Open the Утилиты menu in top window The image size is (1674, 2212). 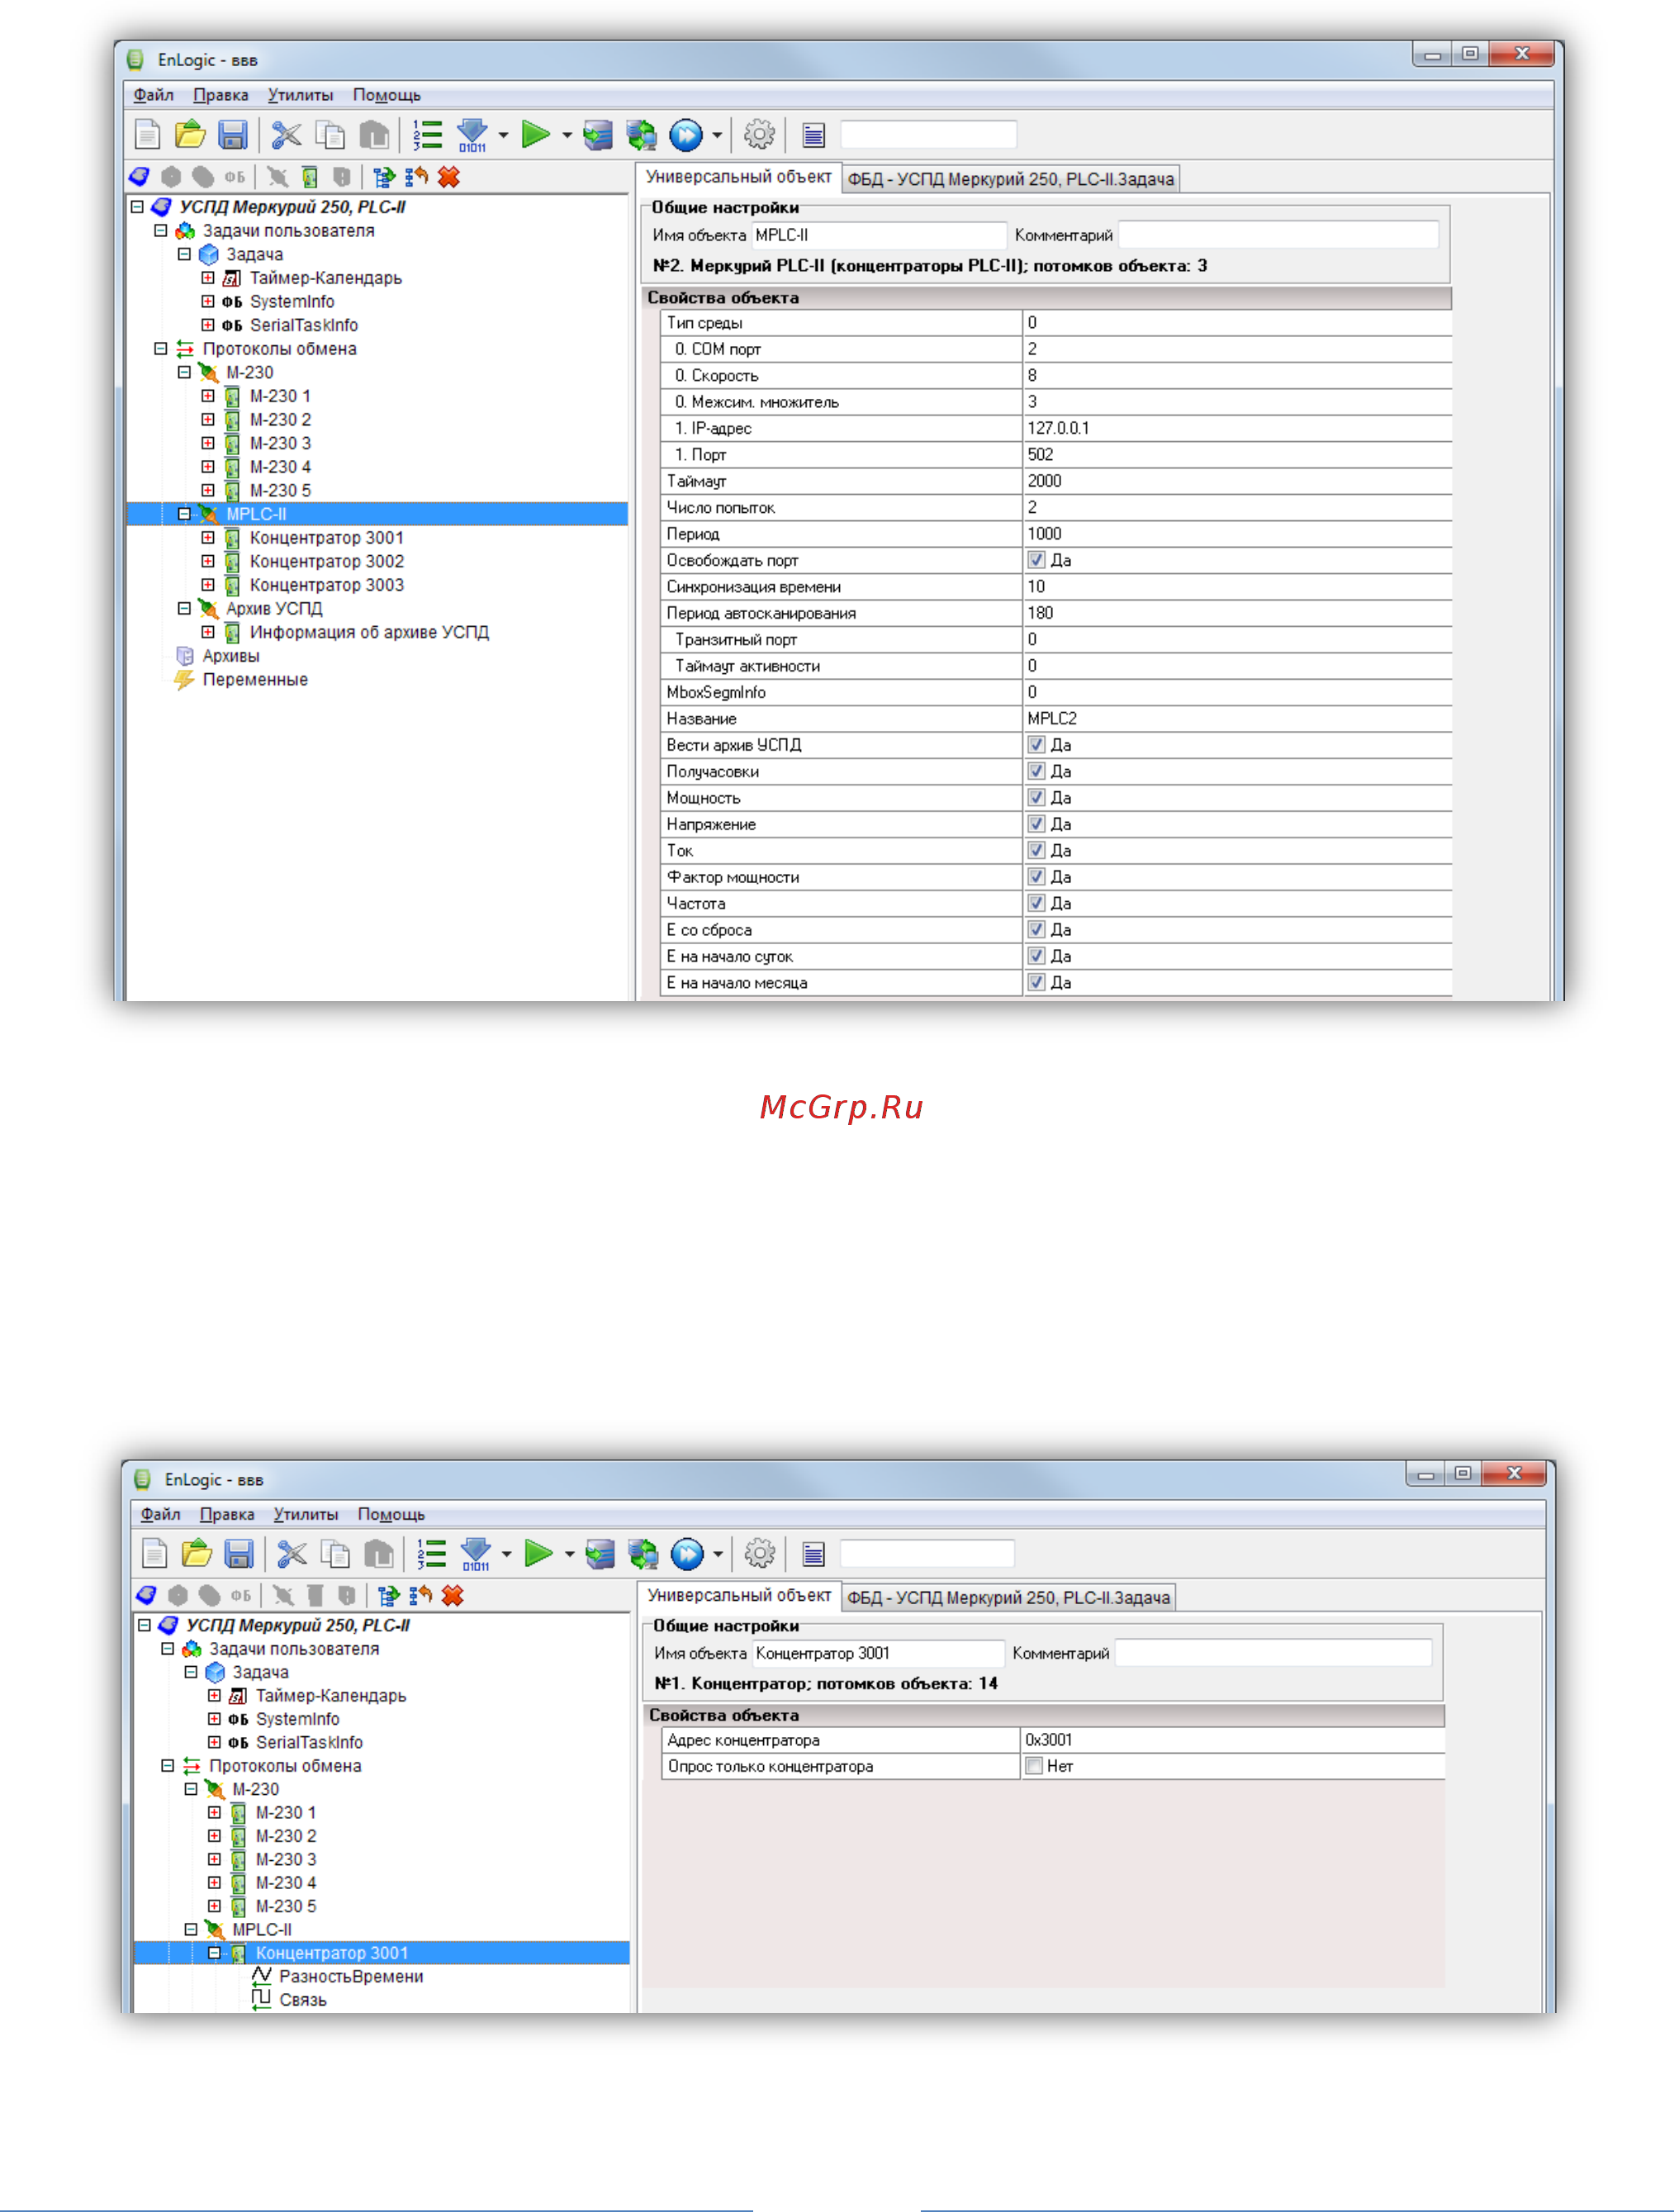click(300, 95)
